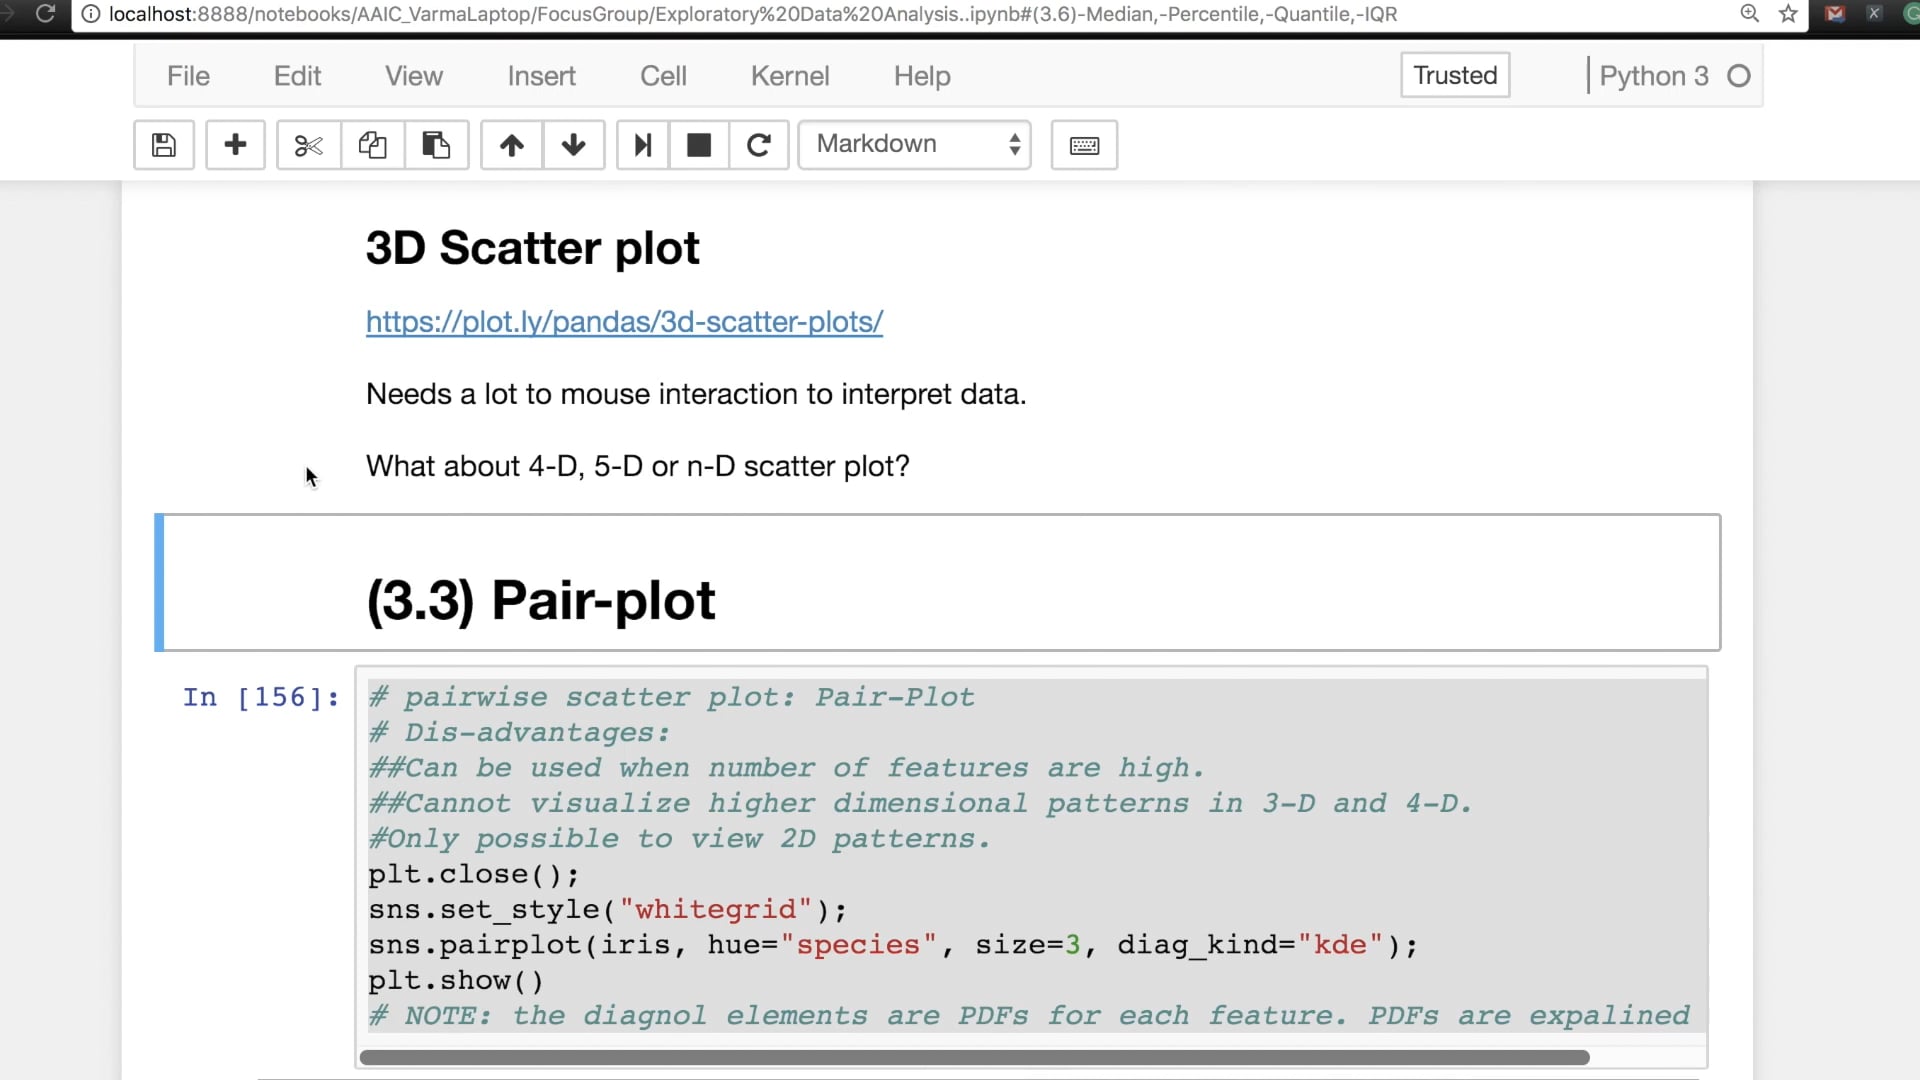Bookmark this page with the star icon

click(x=1788, y=14)
